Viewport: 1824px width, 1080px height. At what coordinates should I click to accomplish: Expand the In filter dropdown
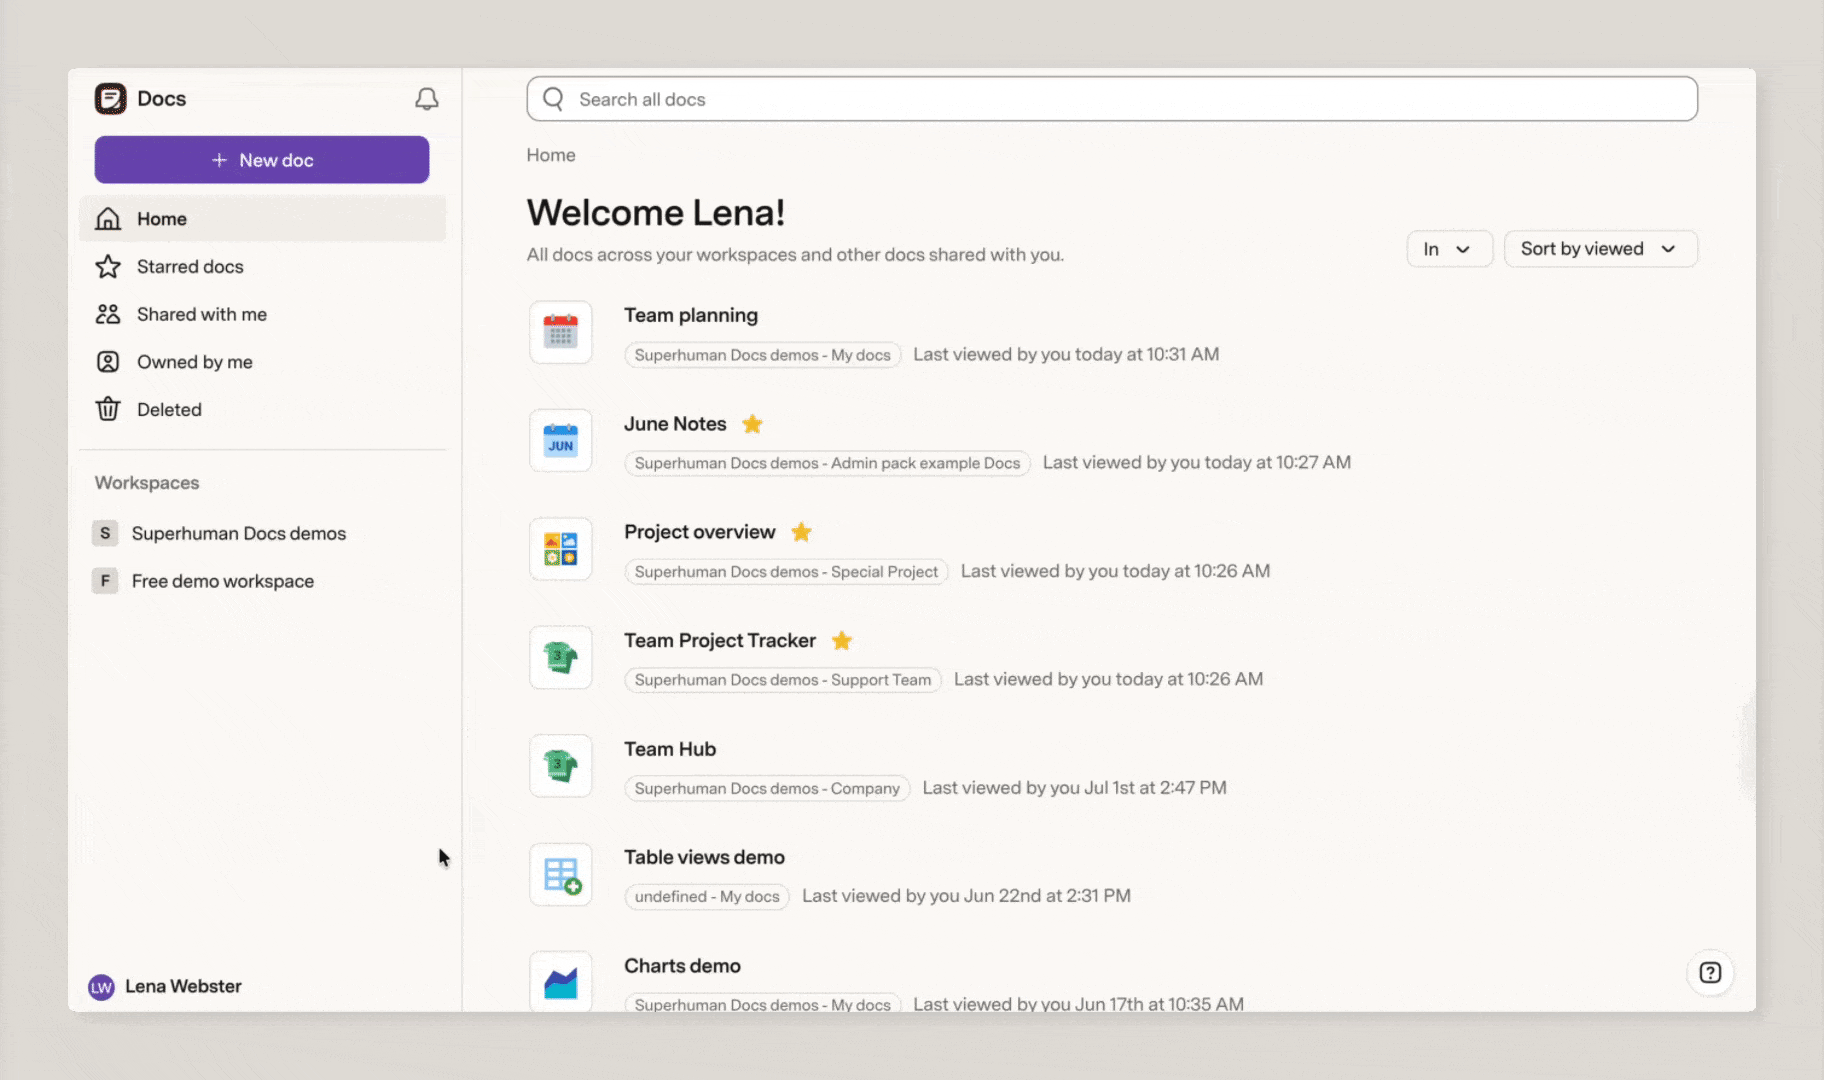tap(1449, 249)
